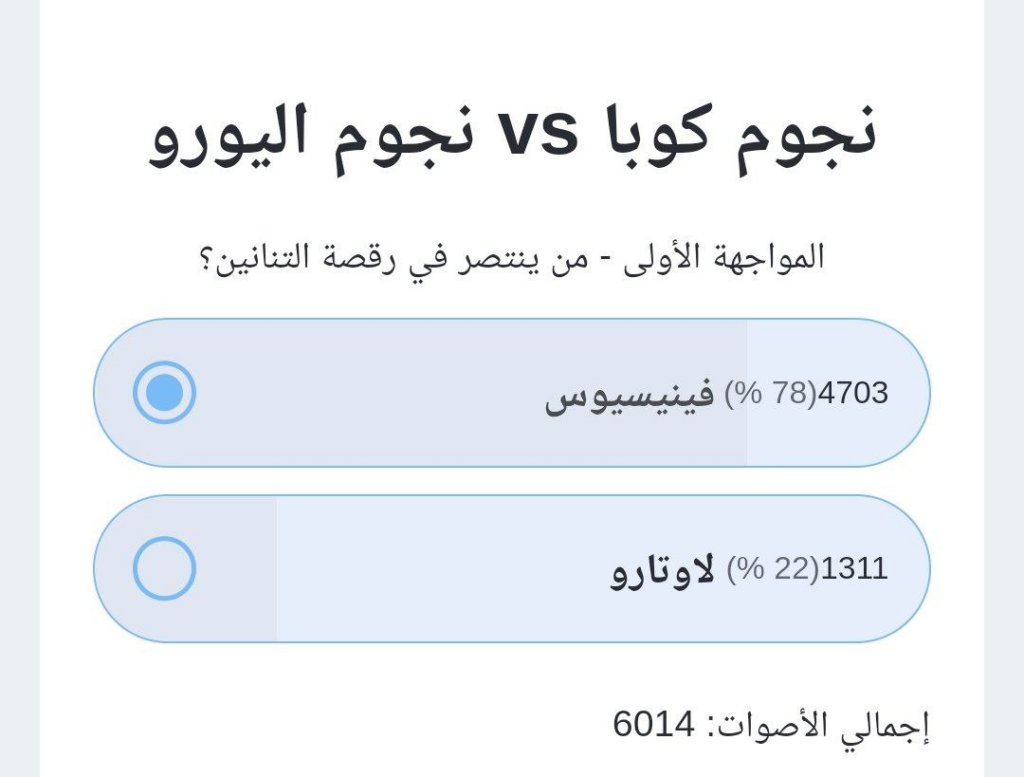Click the 1311 vote count

coord(853,570)
